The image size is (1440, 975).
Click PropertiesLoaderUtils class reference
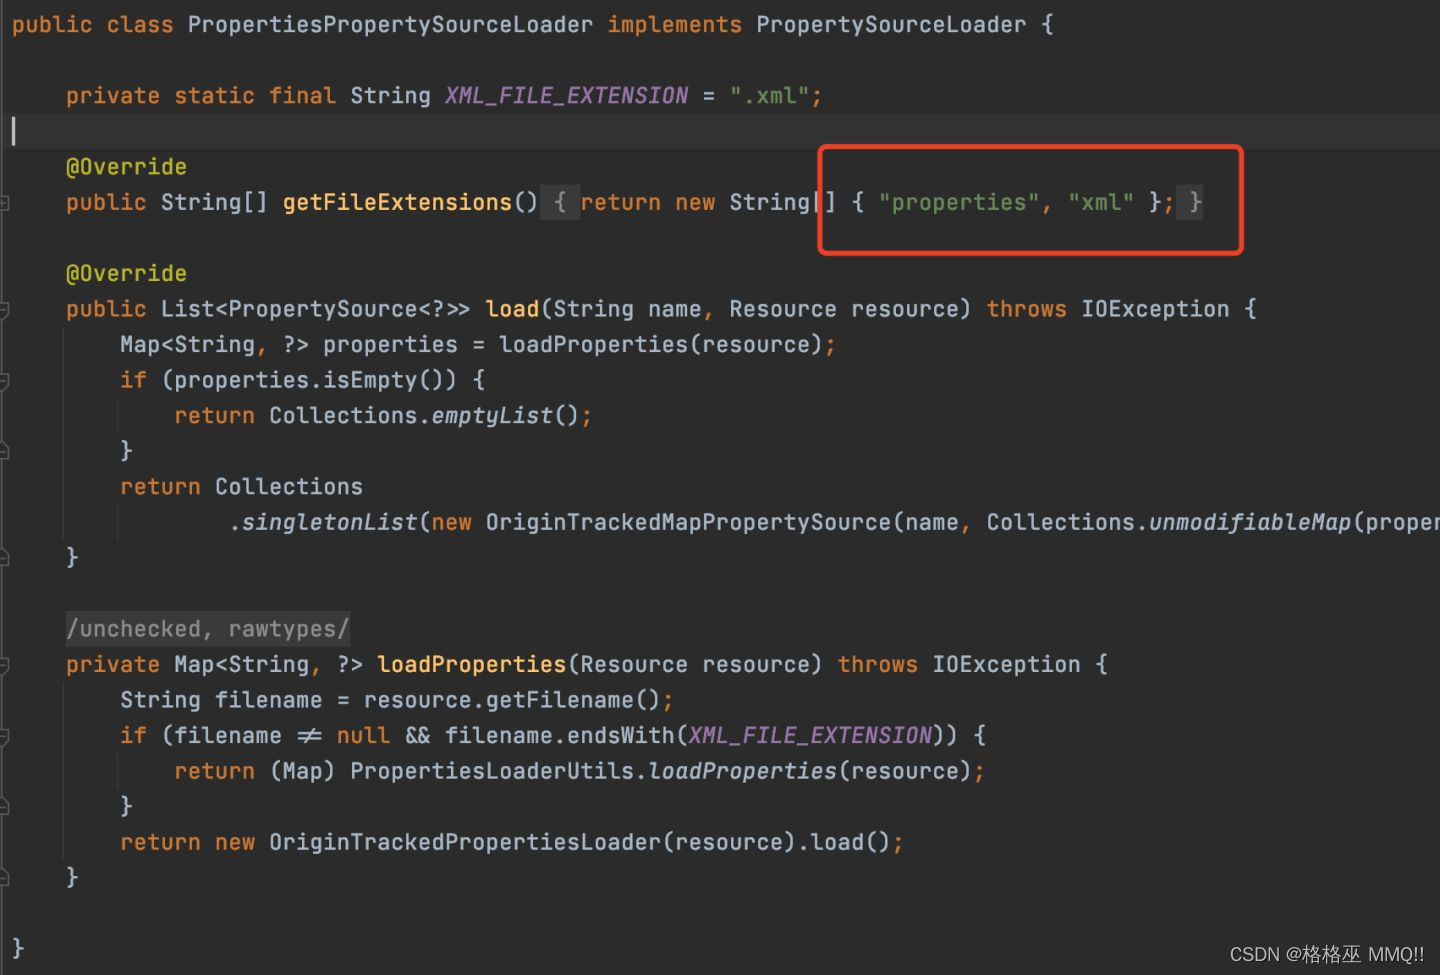coord(492,771)
